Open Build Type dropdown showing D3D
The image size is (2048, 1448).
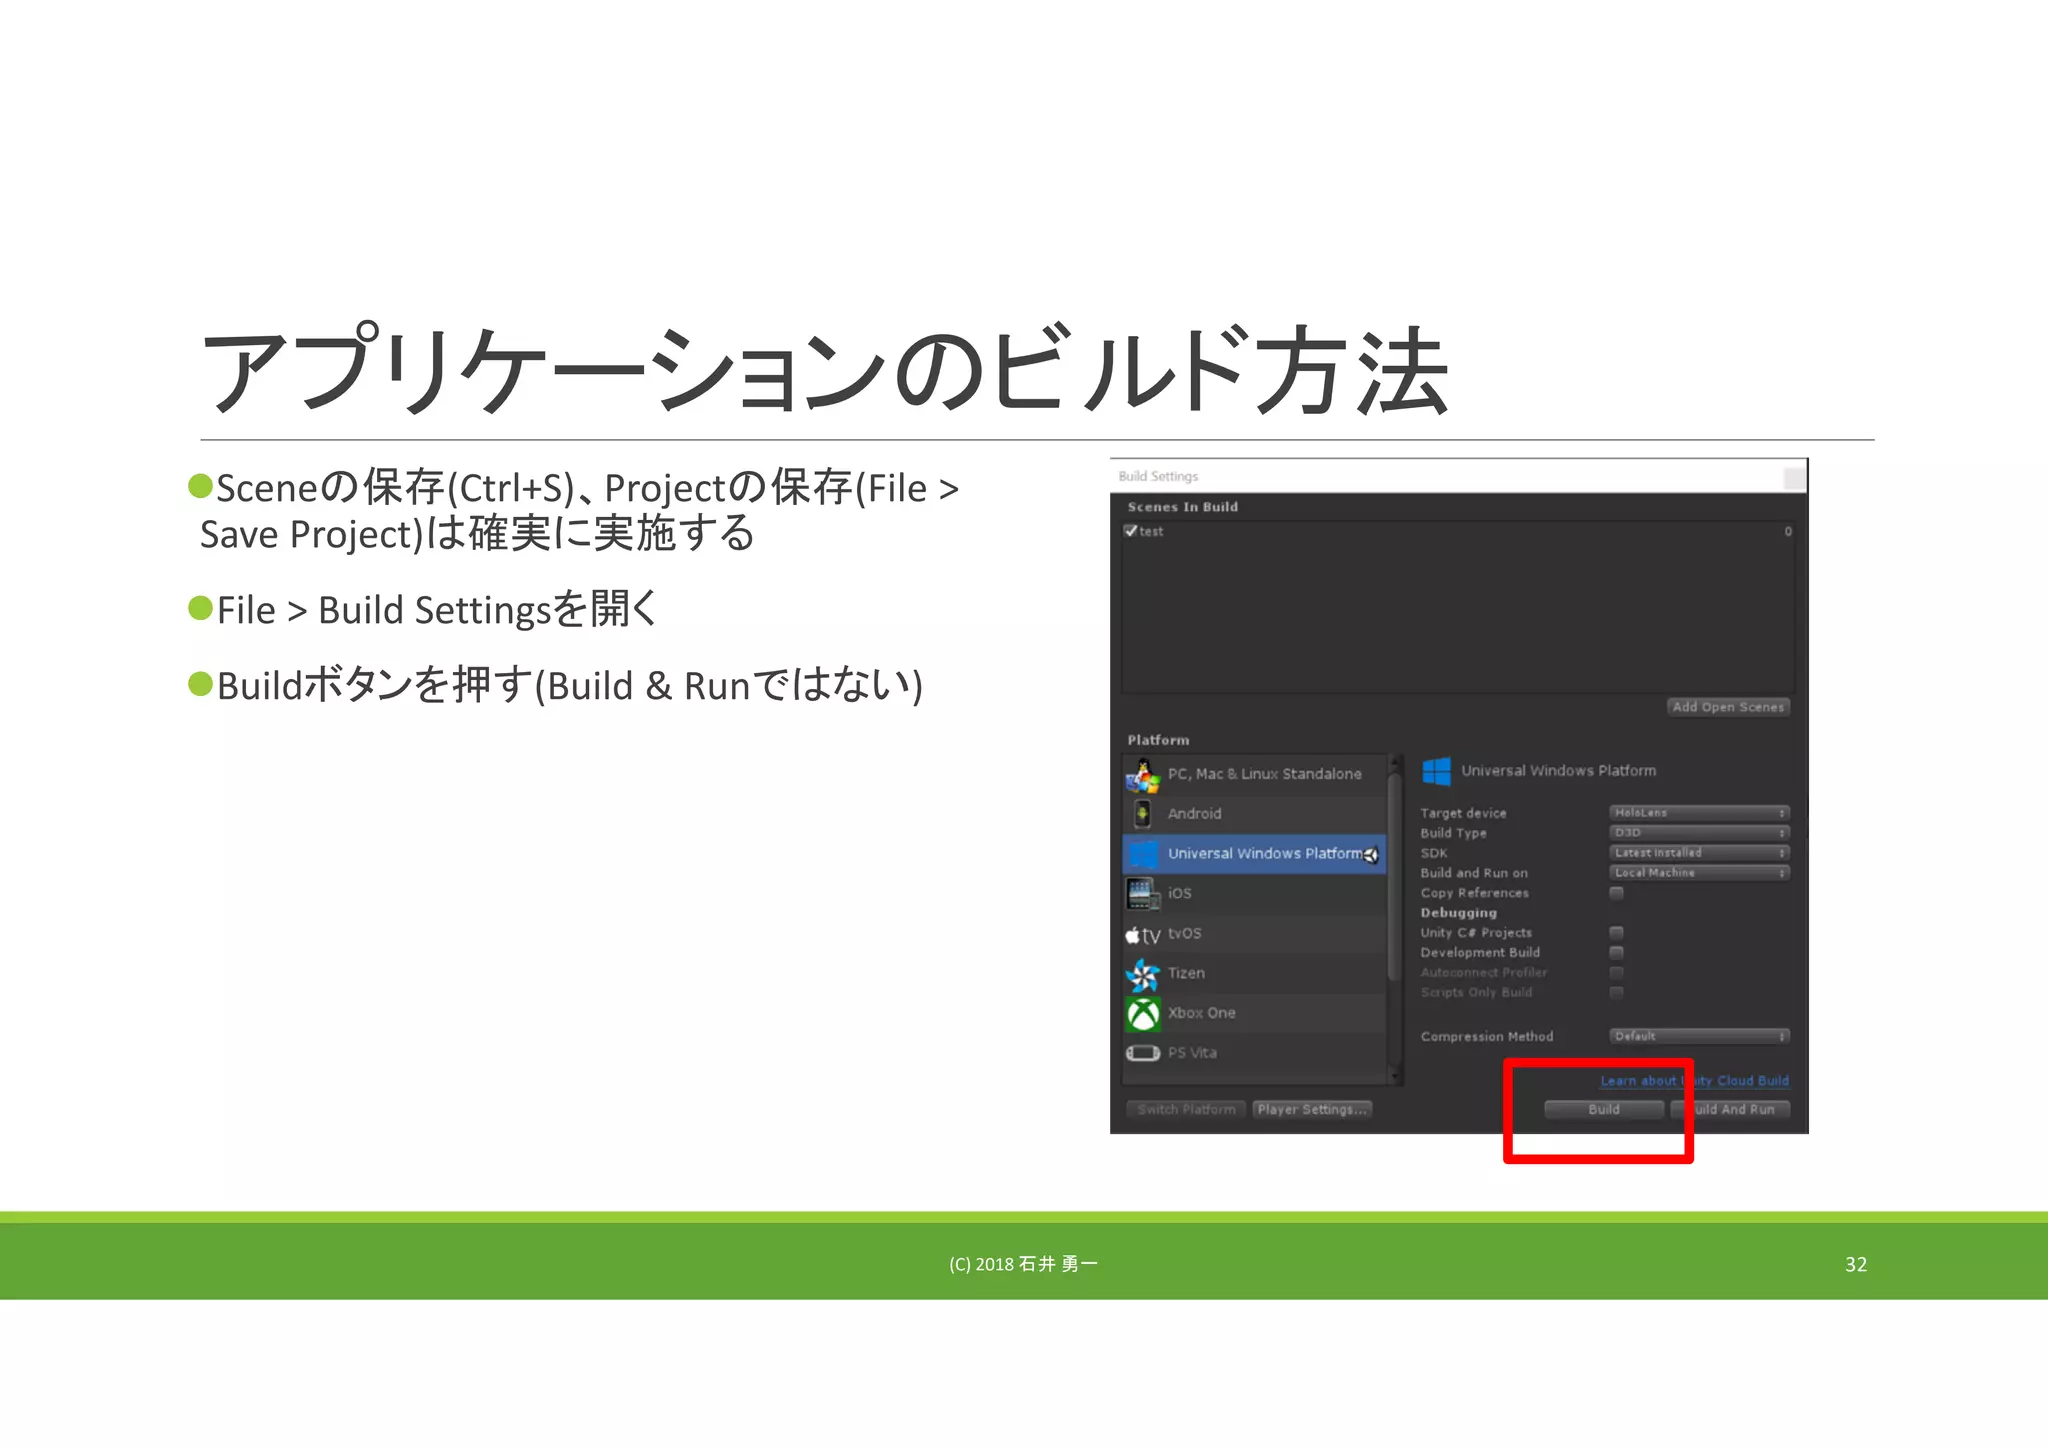[x=1699, y=833]
